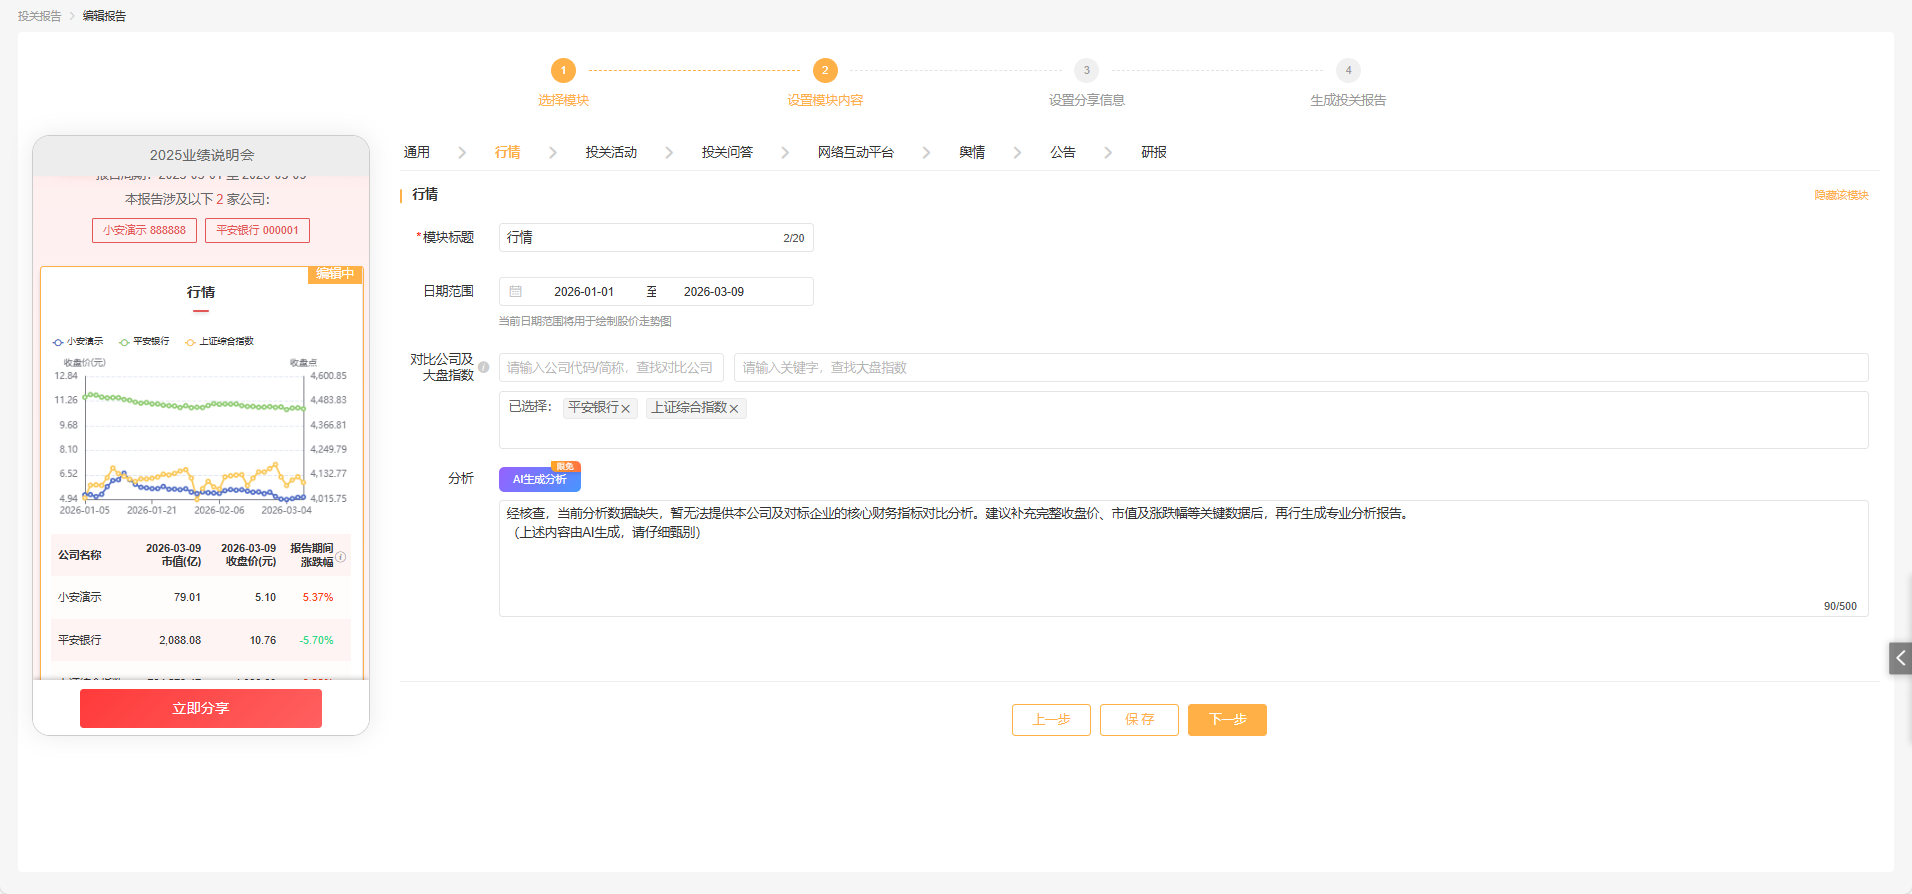Image resolution: width=1912 pixels, height=894 pixels.
Task: Click the 5.37% change value
Action: coord(318,597)
